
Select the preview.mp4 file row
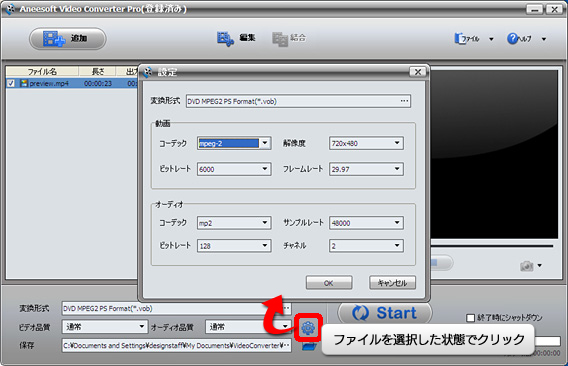click(x=72, y=83)
